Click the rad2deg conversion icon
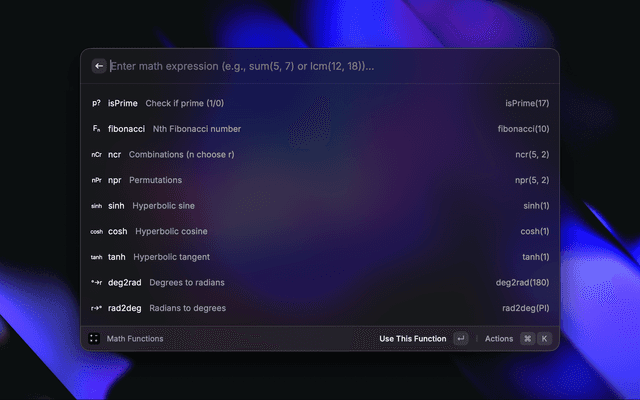The height and width of the screenshot is (400, 640). click(x=96, y=309)
